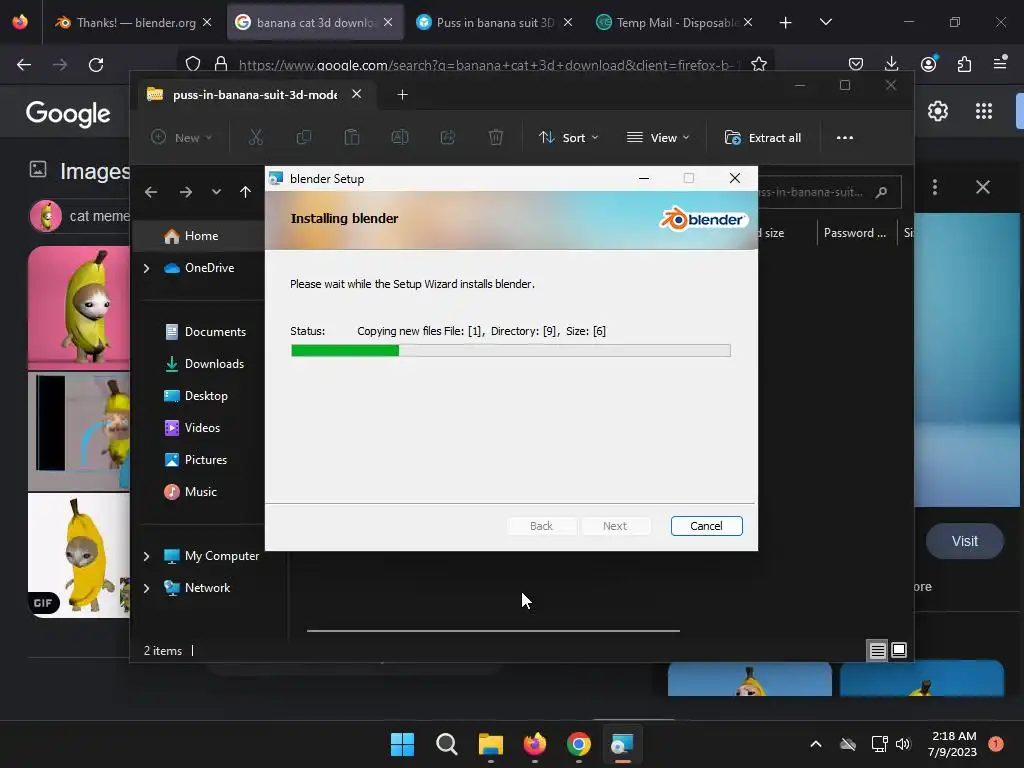Click the Delete trash icon

[x=496, y=138]
